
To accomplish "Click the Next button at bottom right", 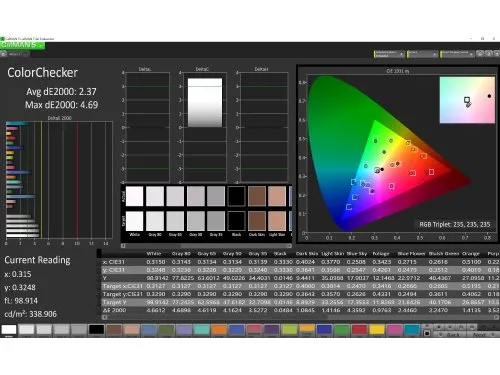I will 482,334.
